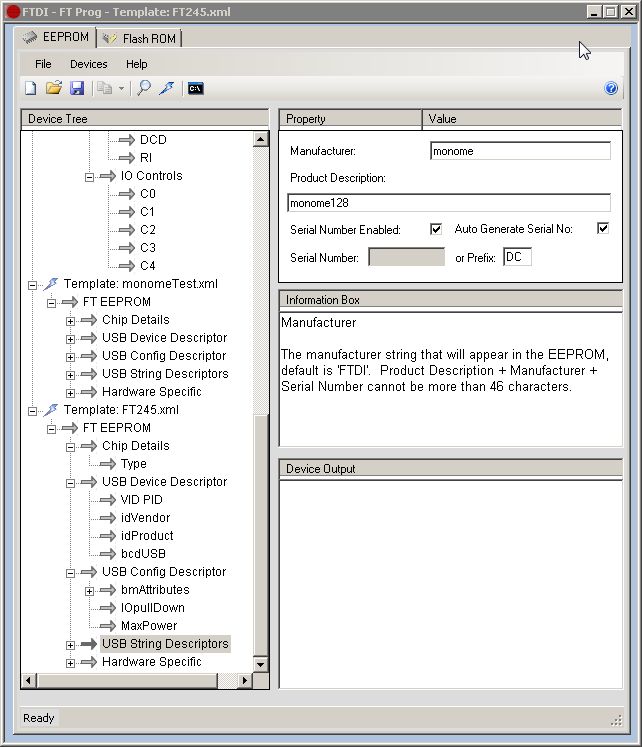Click the Device Tree panel header

pyautogui.click(x=145, y=119)
